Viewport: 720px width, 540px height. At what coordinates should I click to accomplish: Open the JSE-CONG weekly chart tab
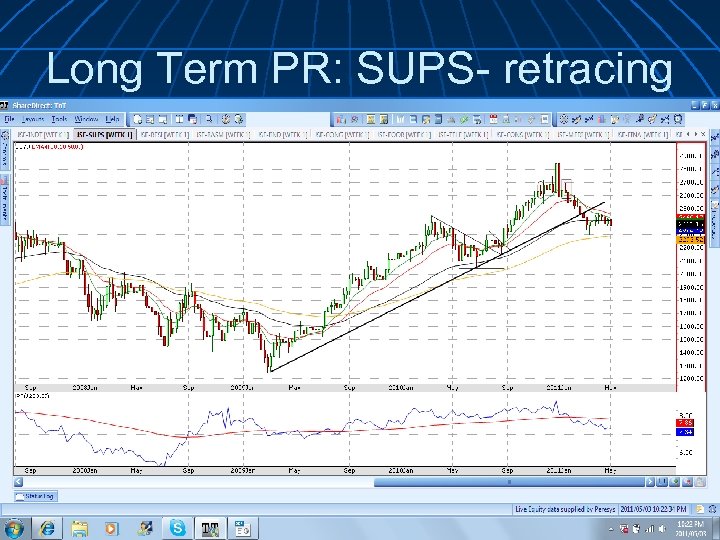point(342,135)
